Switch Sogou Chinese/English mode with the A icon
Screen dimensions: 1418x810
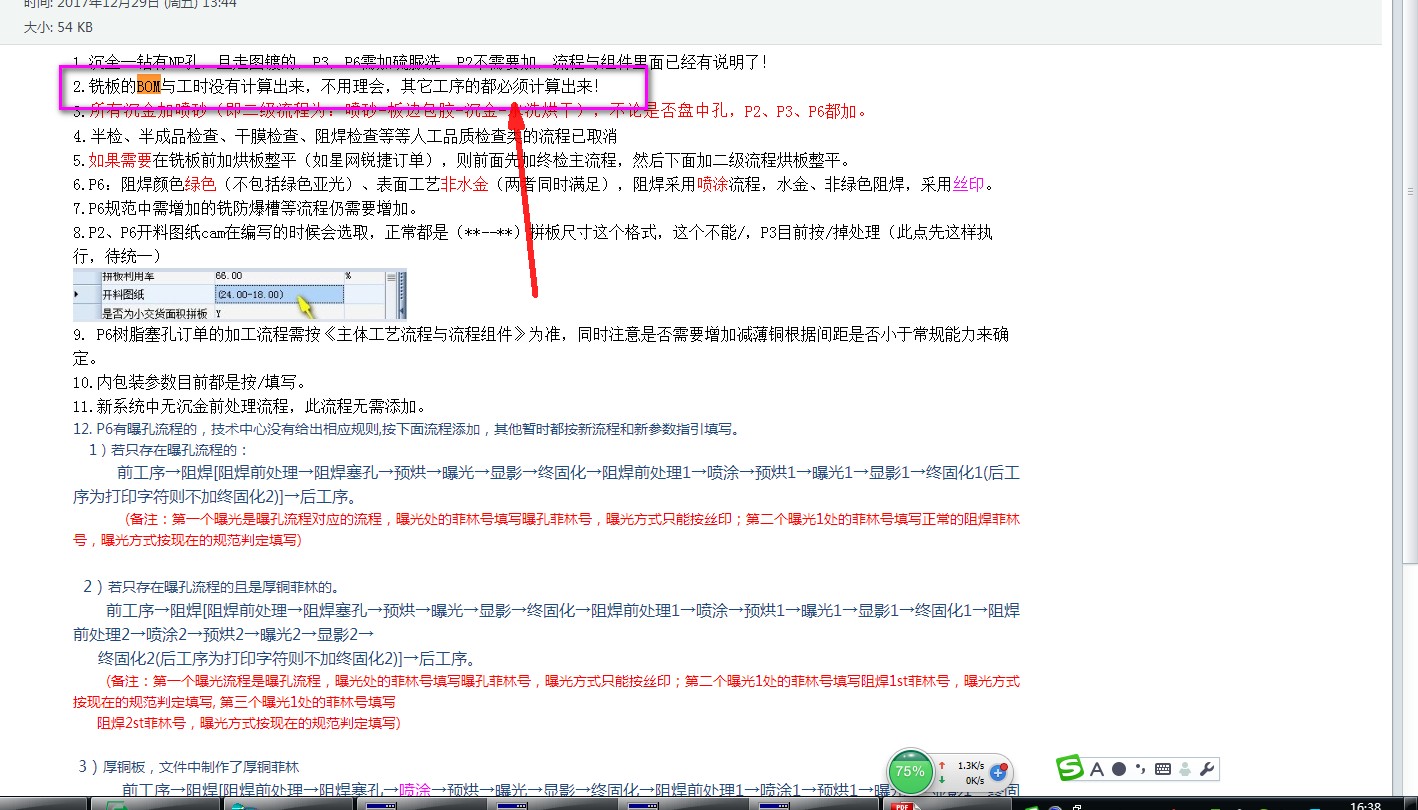(1096, 769)
